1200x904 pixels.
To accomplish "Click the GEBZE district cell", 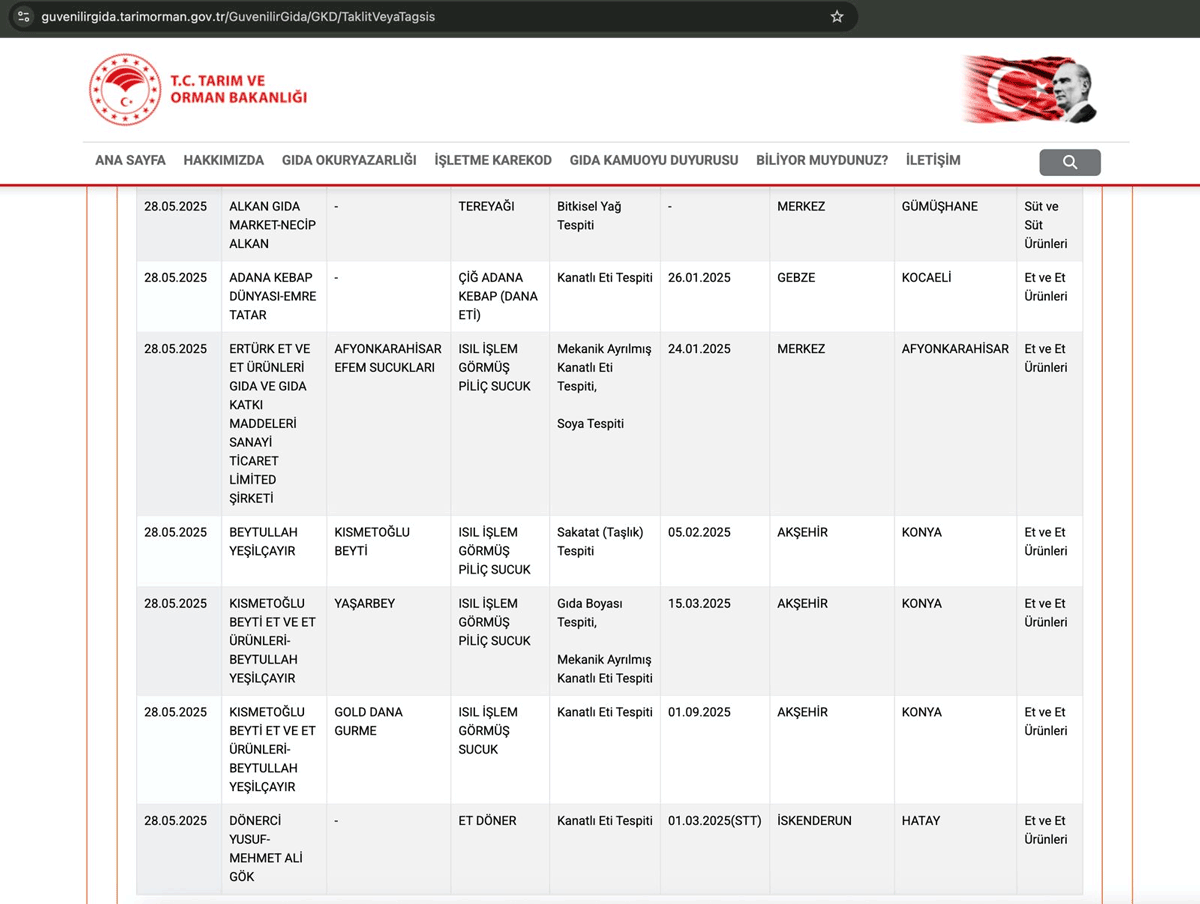I will click(x=796, y=277).
